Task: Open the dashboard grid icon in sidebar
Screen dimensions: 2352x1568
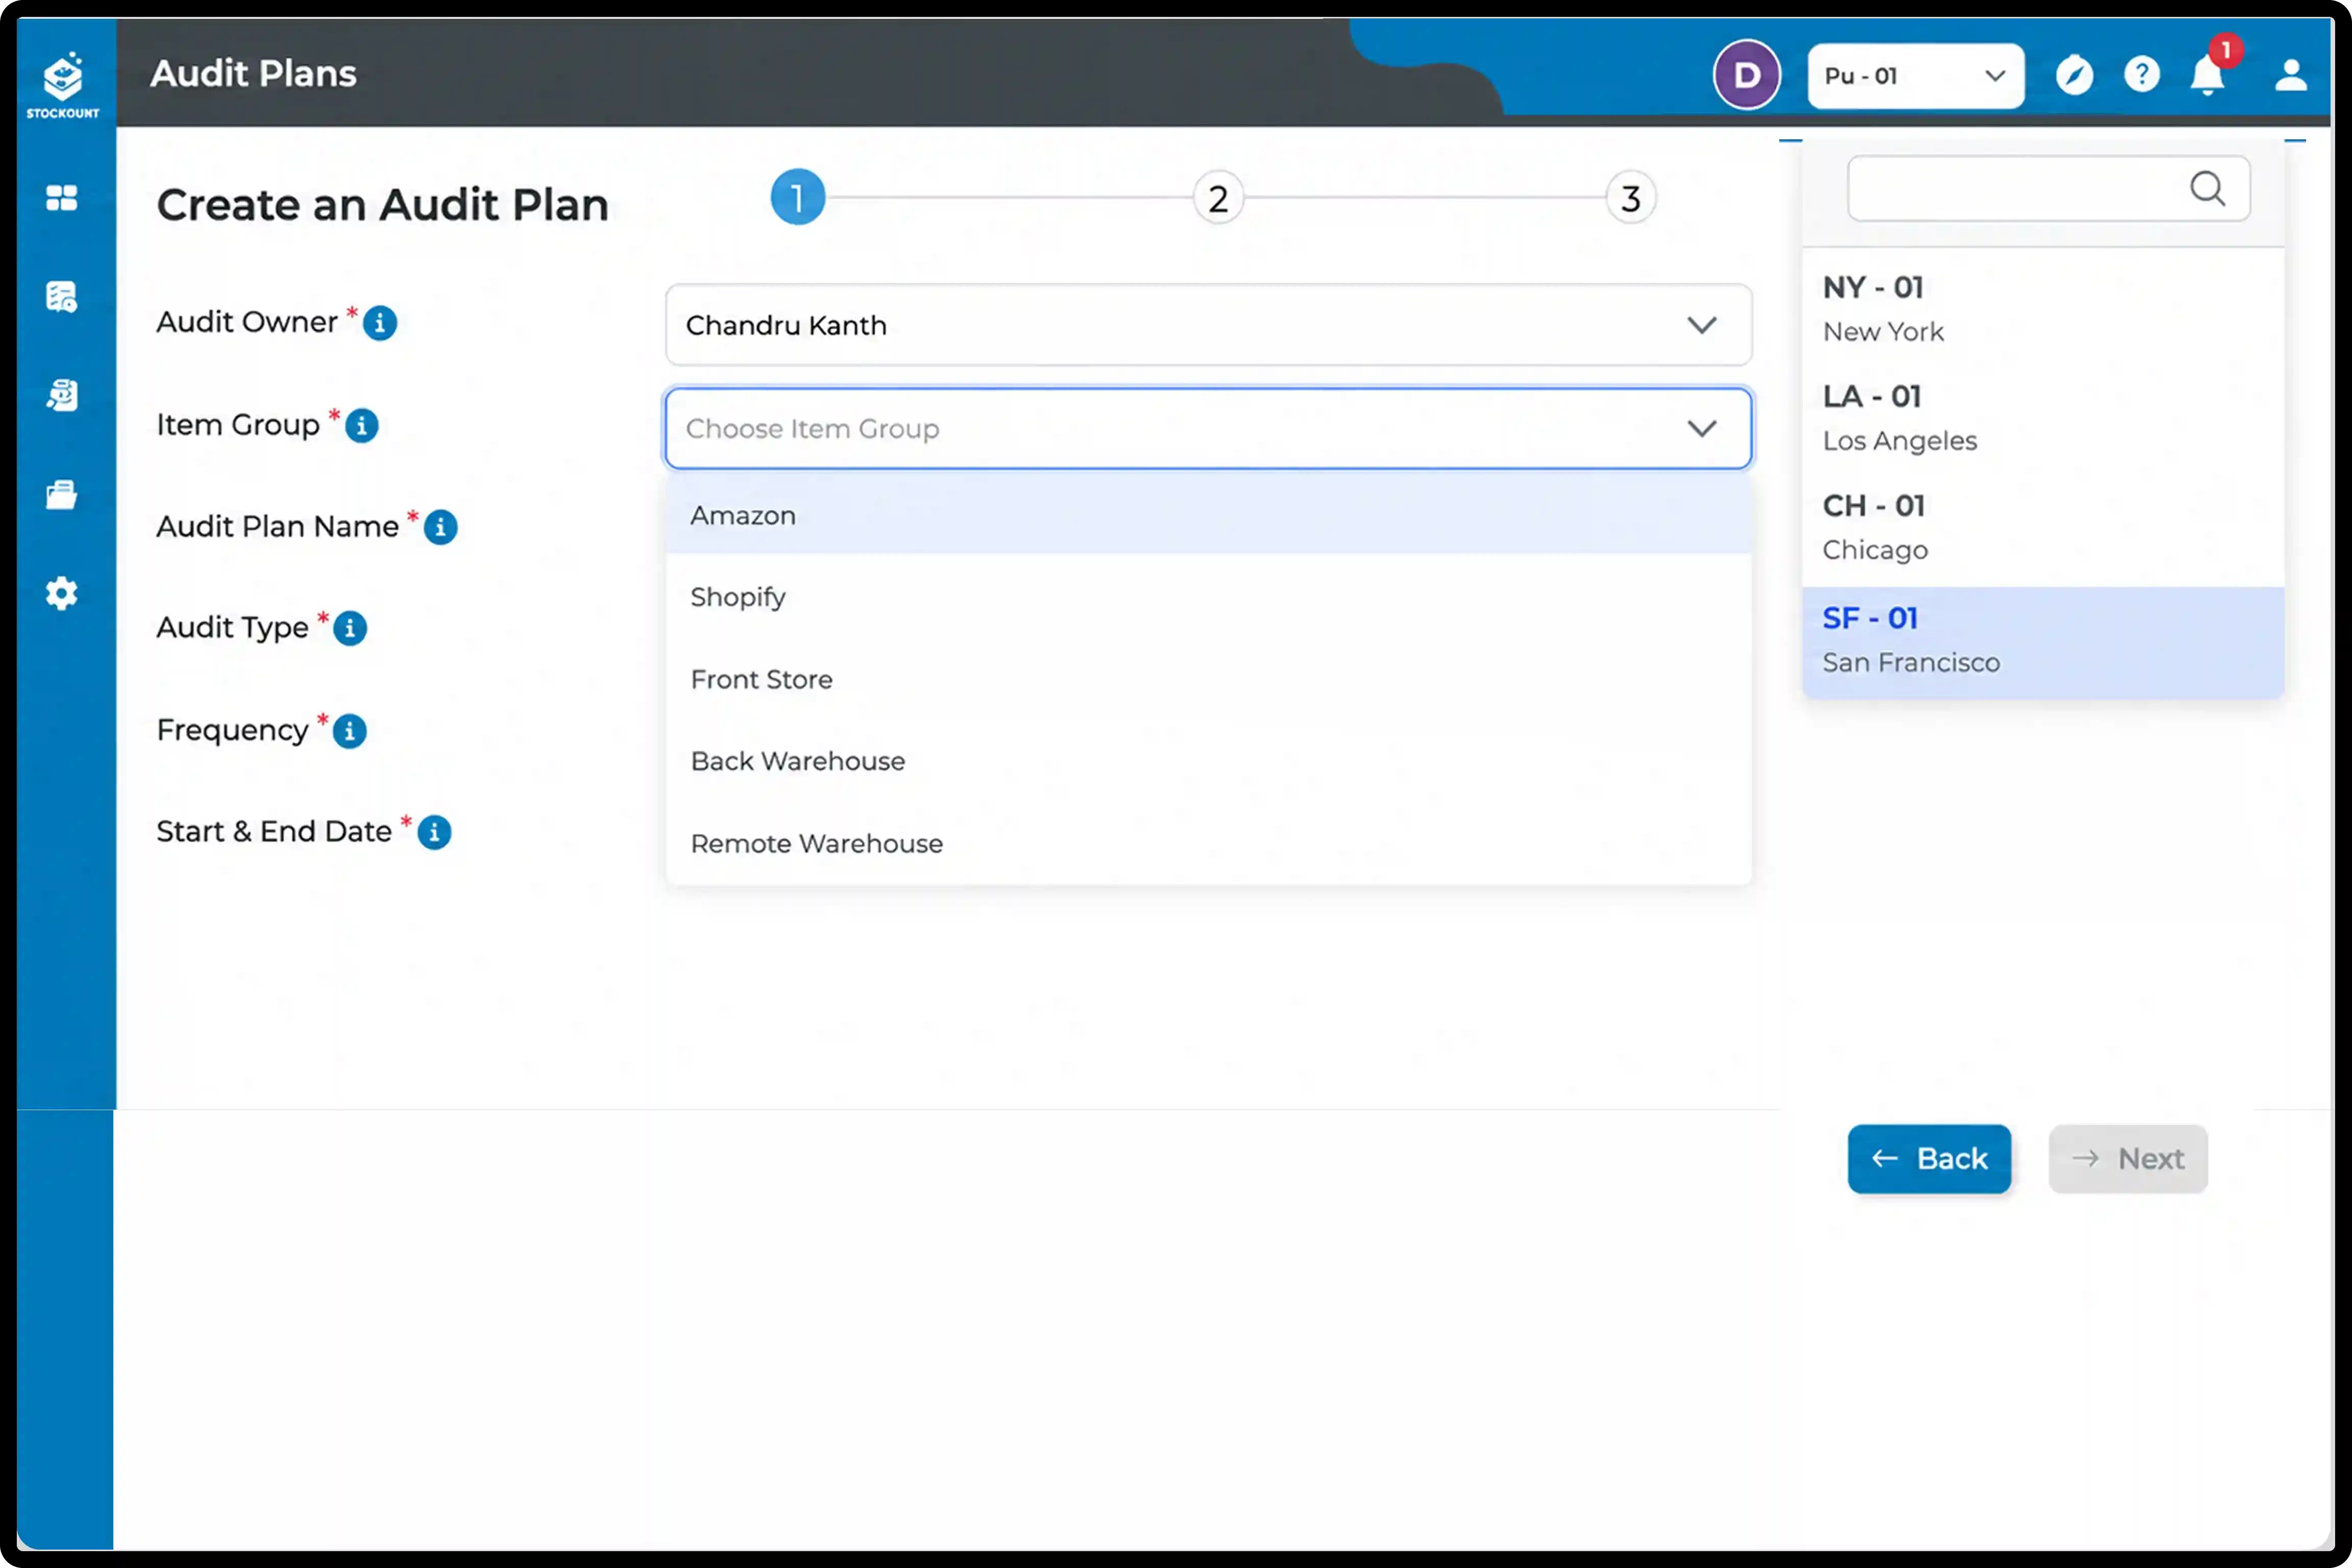Action: (62, 198)
